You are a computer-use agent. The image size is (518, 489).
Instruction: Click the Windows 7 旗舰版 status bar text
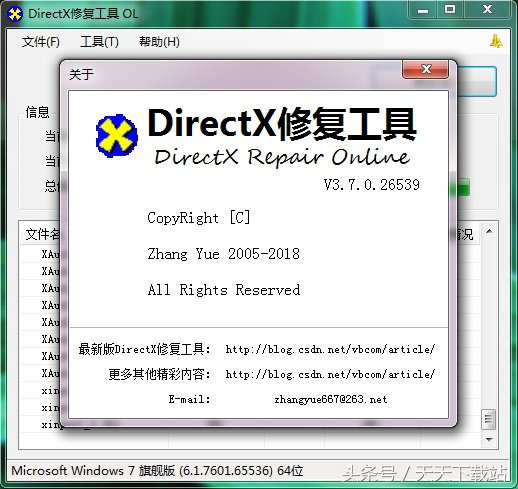(157, 471)
